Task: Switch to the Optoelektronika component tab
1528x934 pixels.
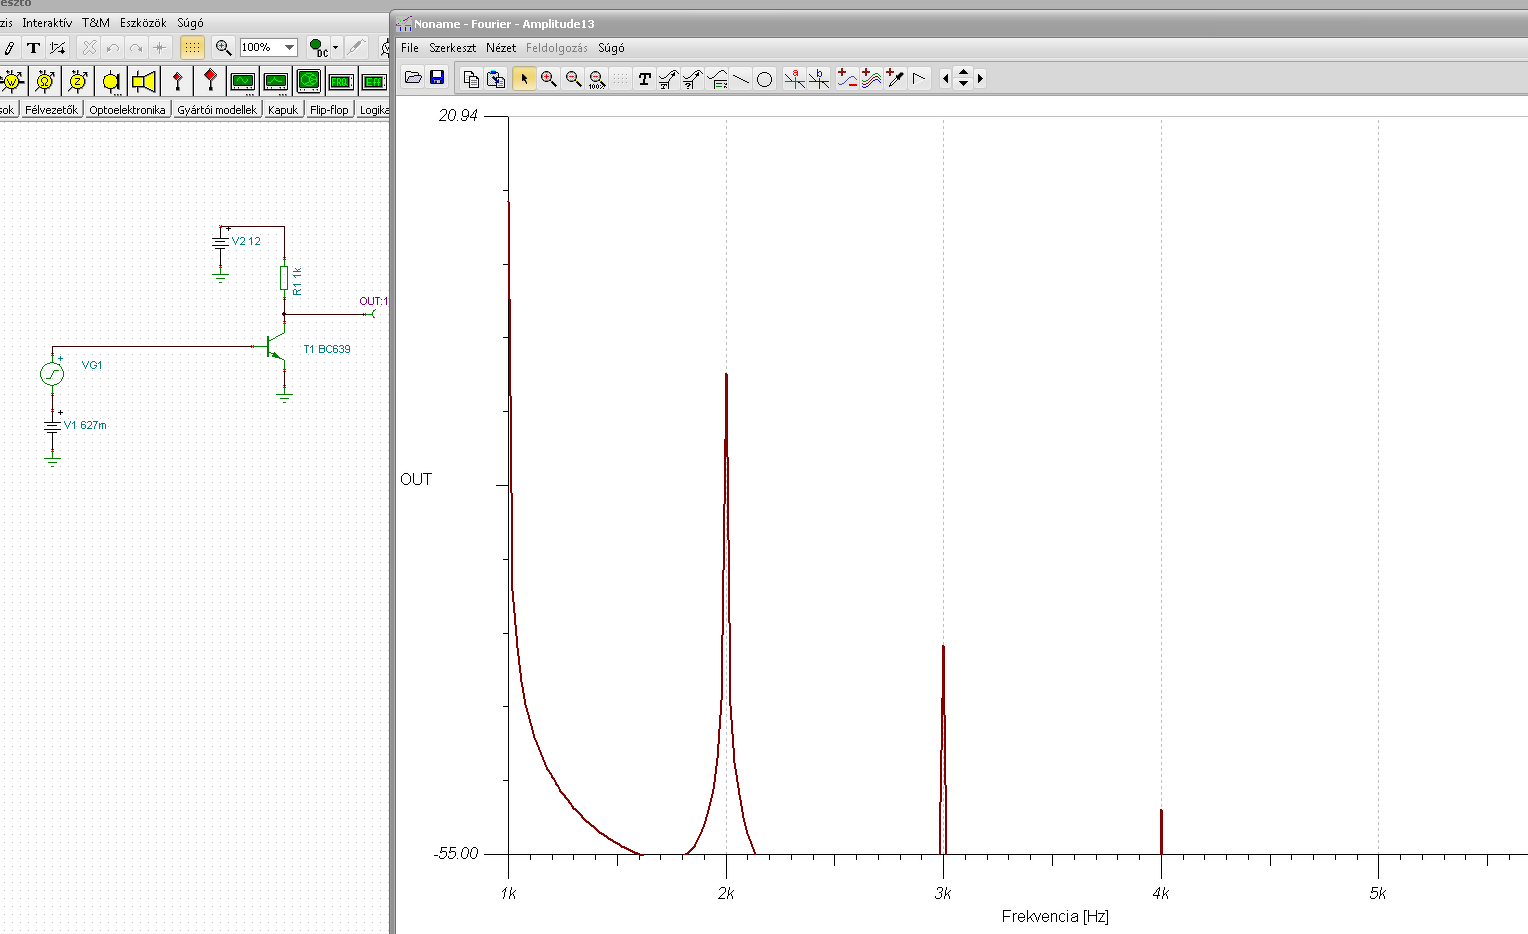Action: click(127, 110)
